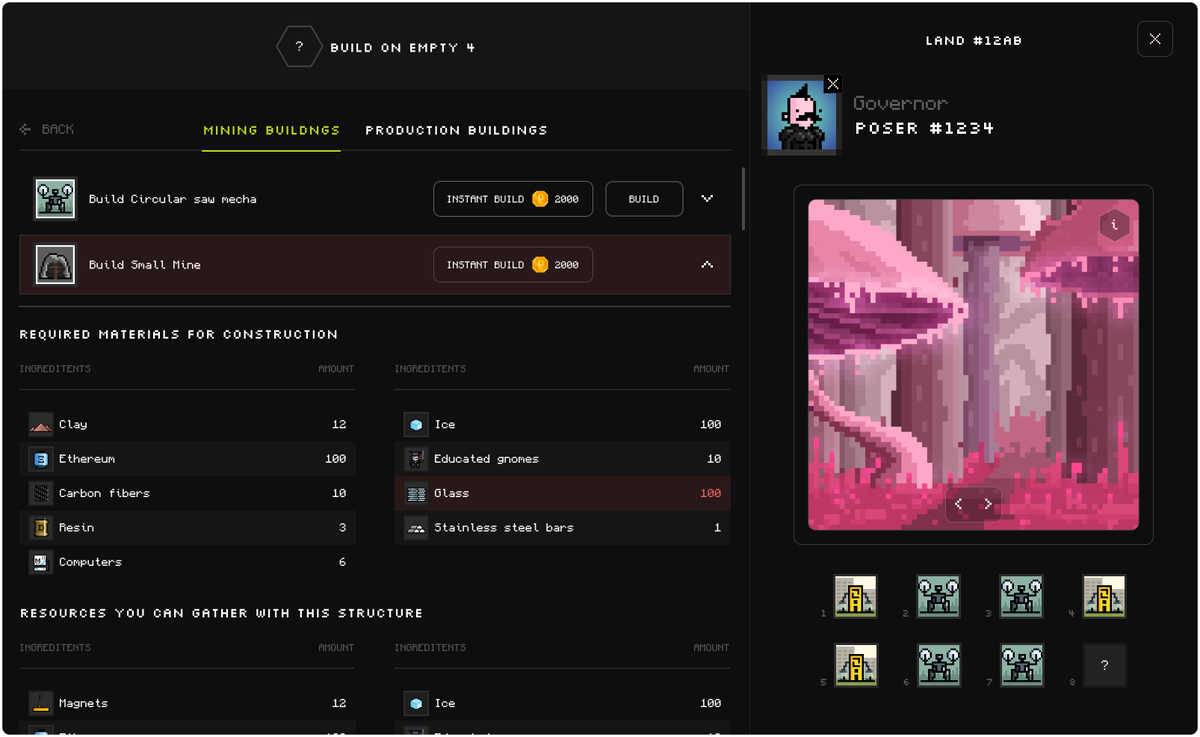Select building slot 6 mecha
1200x737 pixels.
pyautogui.click(x=939, y=665)
